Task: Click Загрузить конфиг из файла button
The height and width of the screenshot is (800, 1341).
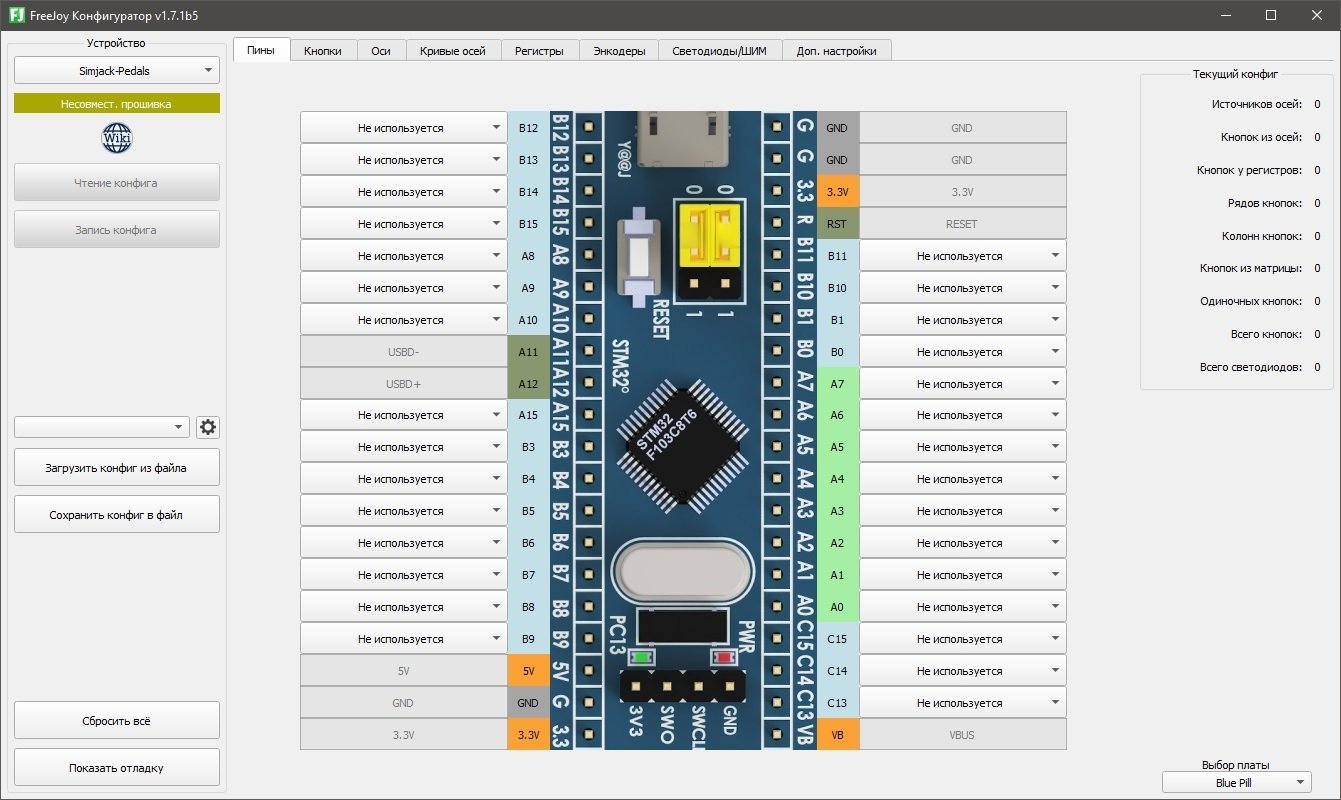Action: pos(116,467)
